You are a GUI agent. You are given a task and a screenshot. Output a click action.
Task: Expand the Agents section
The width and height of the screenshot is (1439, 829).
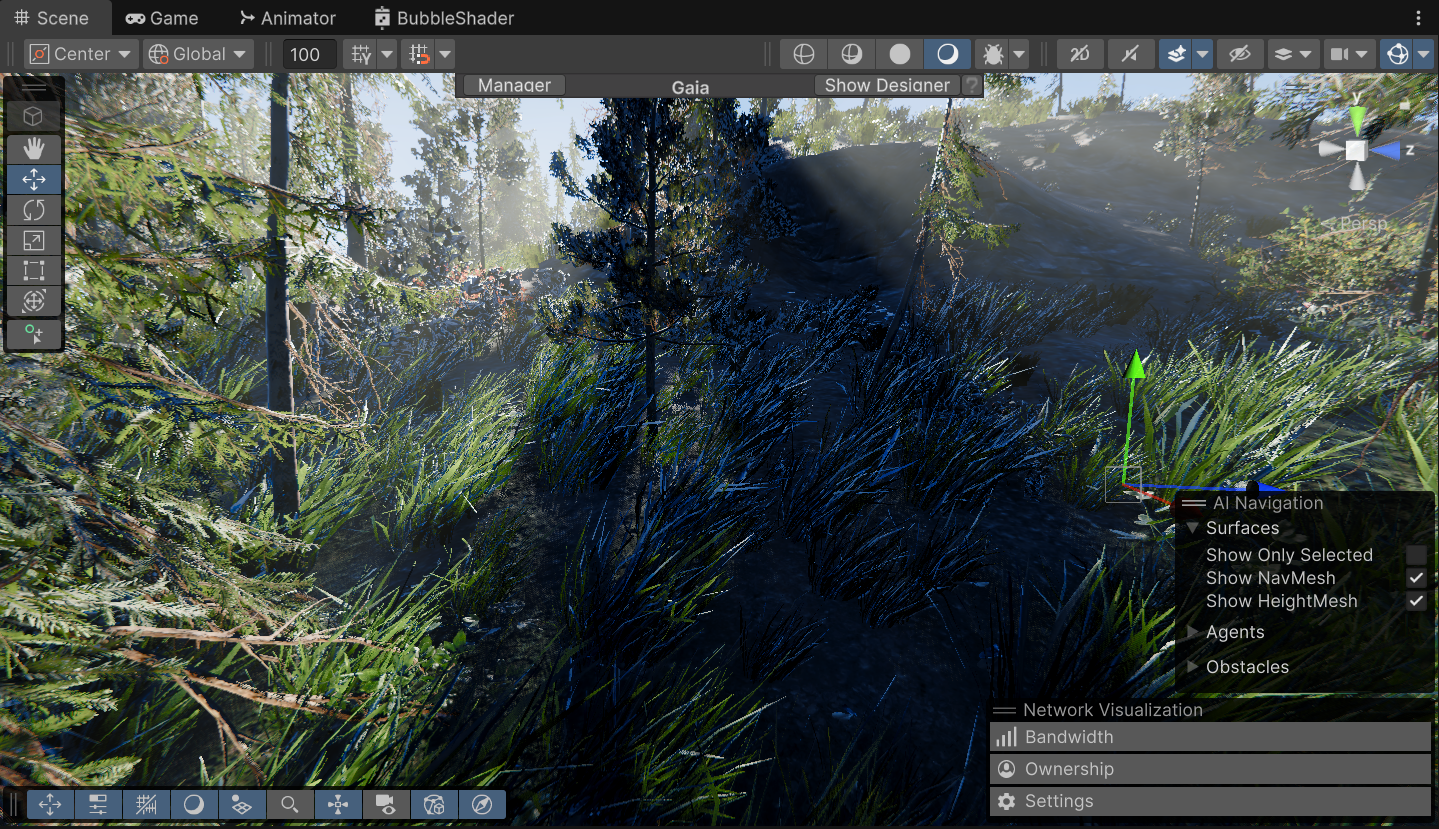coord(1192,632)
